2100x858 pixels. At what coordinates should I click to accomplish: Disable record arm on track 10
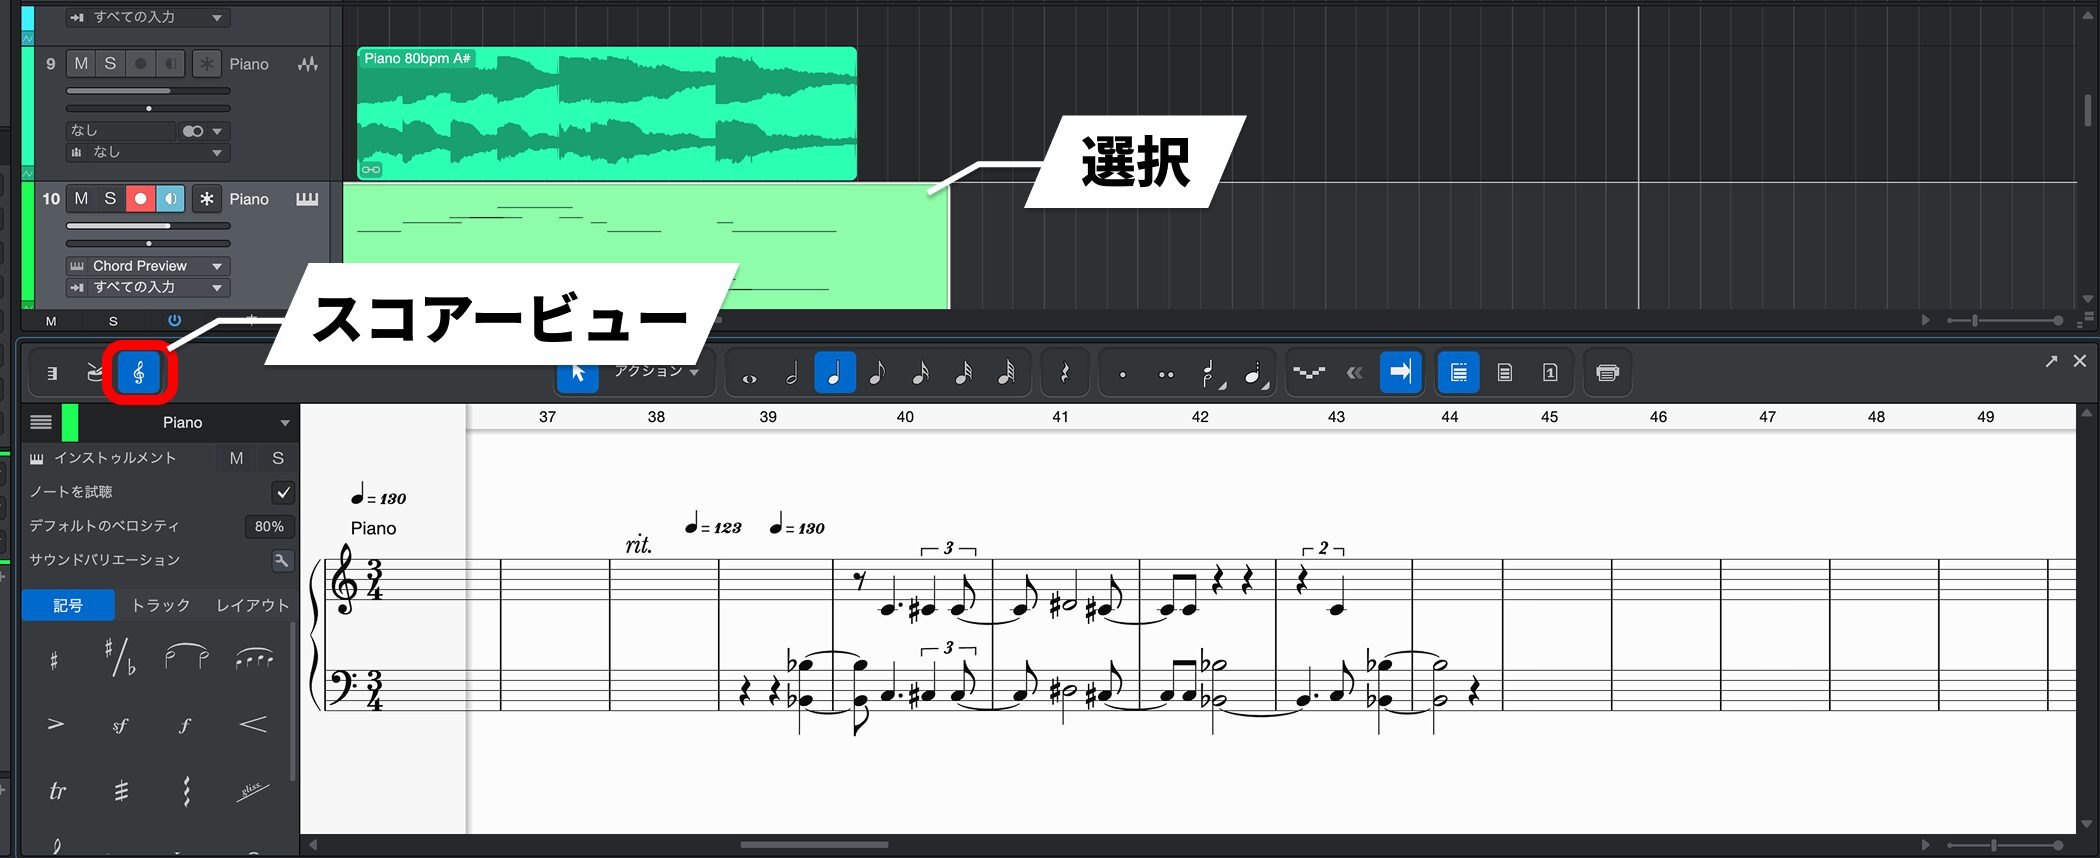pyautogui.click(x=141, y=199)
